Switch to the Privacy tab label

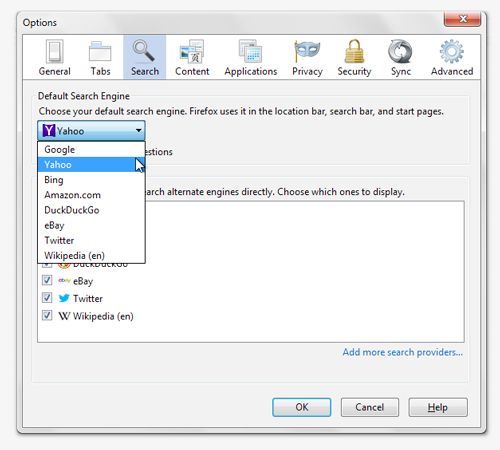[307, 72]
